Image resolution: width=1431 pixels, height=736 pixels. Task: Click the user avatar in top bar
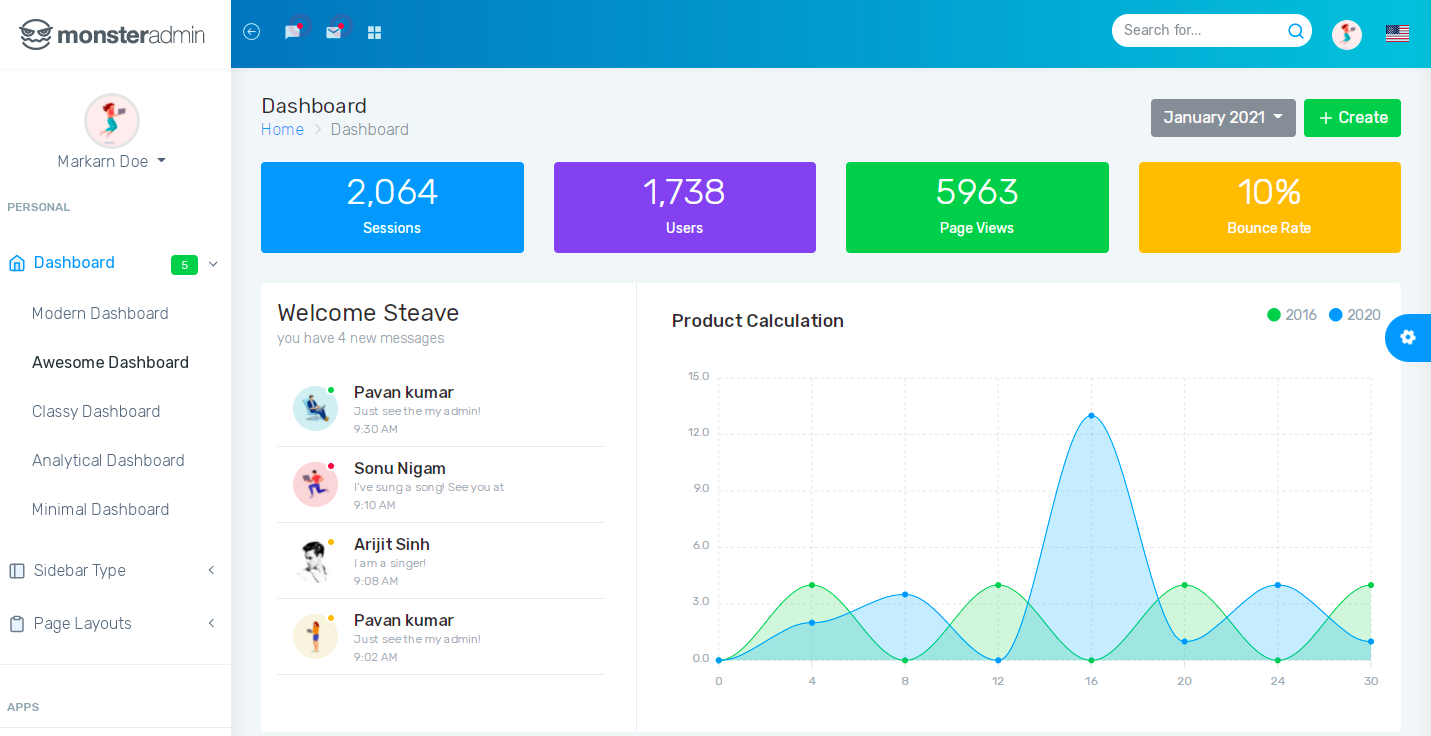coord(1347,35)
